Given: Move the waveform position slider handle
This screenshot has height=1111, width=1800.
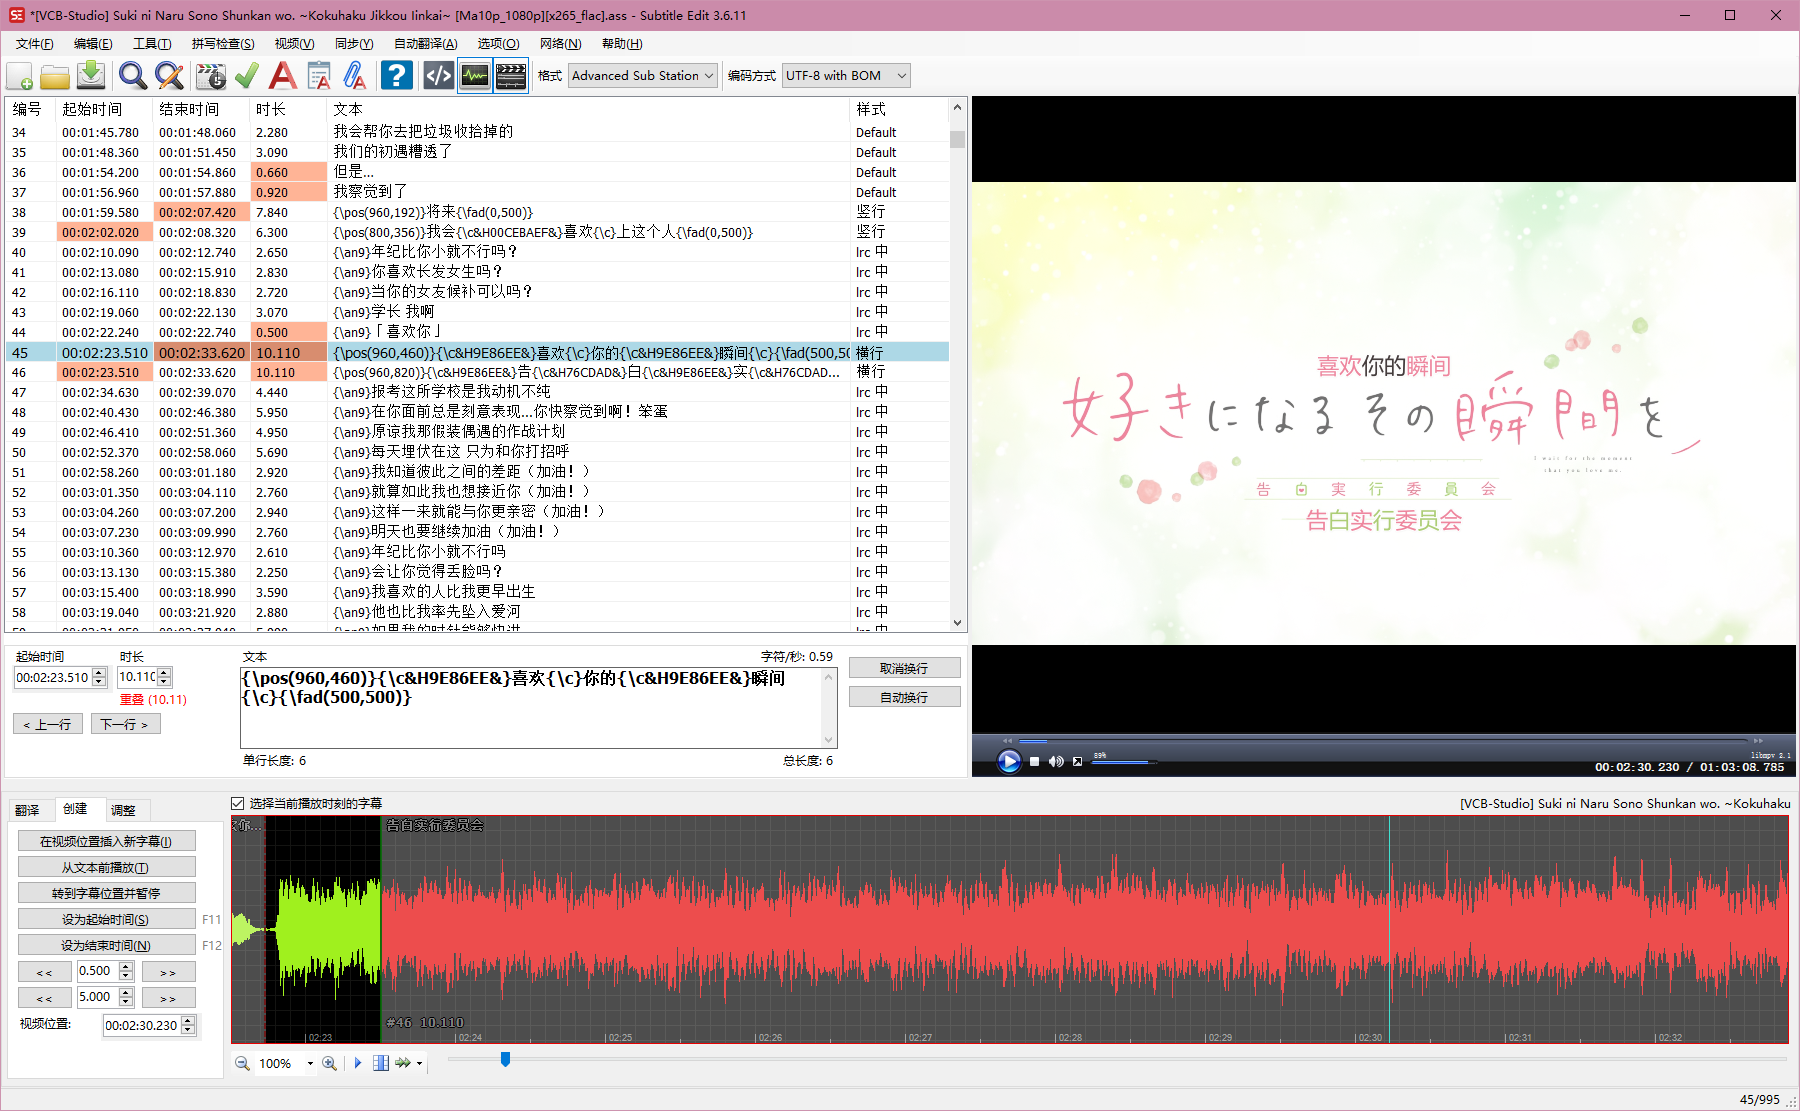Looking at the screenshot, I should click(x=505, y=1059).
